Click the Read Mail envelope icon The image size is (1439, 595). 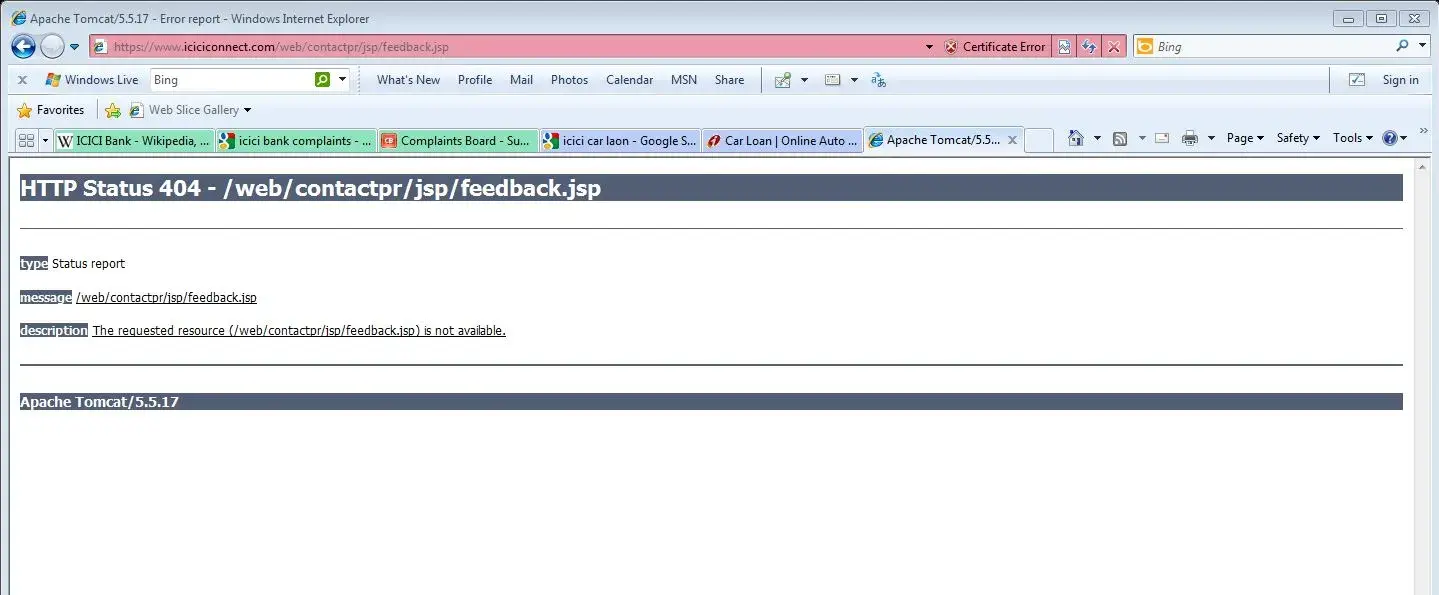point(1162,138)
